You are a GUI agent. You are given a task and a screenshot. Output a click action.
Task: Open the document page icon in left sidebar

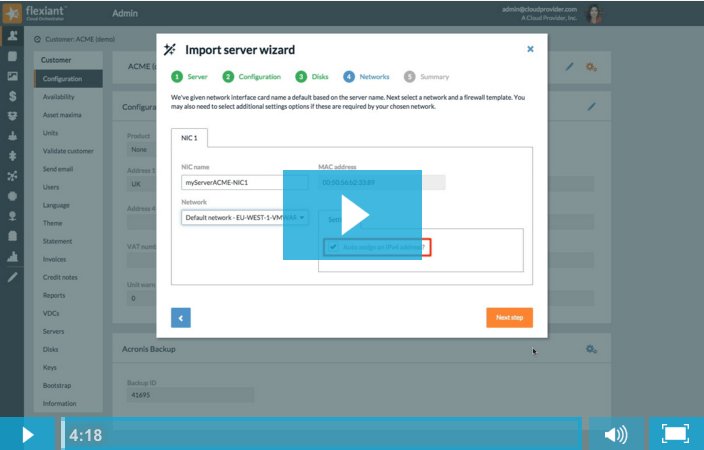tap(13, 56)
